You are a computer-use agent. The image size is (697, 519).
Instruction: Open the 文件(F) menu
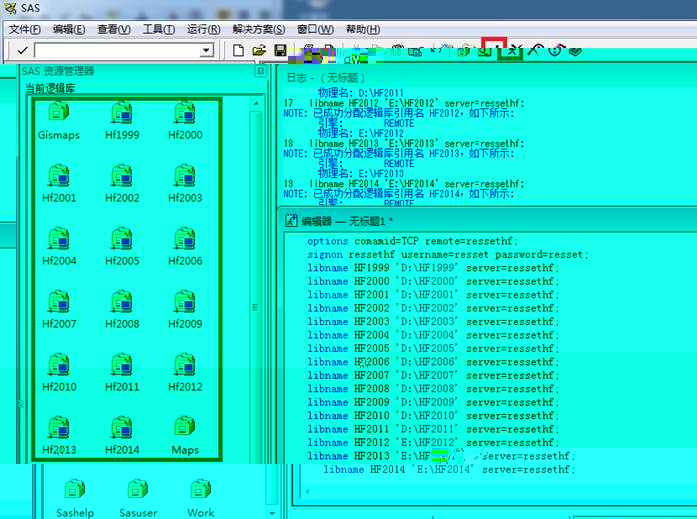click(25, 29)
